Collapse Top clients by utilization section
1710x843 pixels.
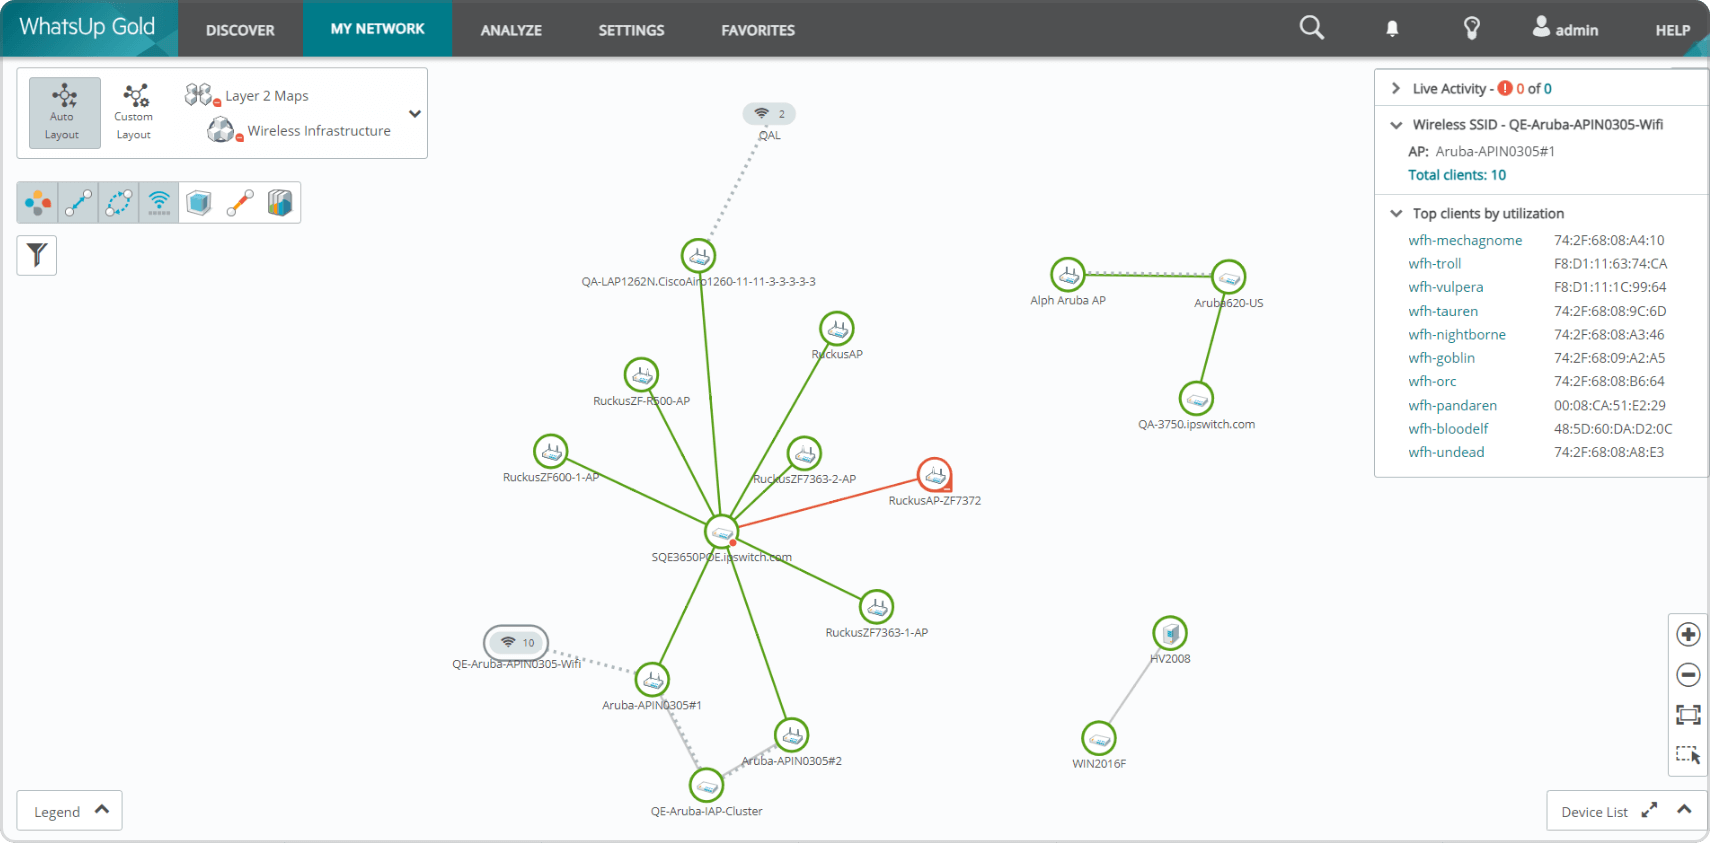click(1396, 214)
